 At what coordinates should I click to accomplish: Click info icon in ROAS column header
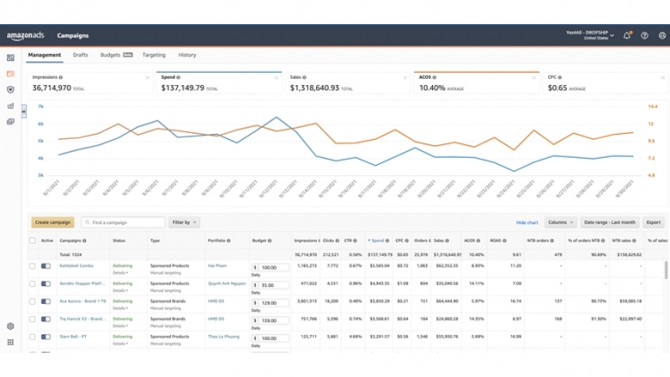tap(504, 241)
